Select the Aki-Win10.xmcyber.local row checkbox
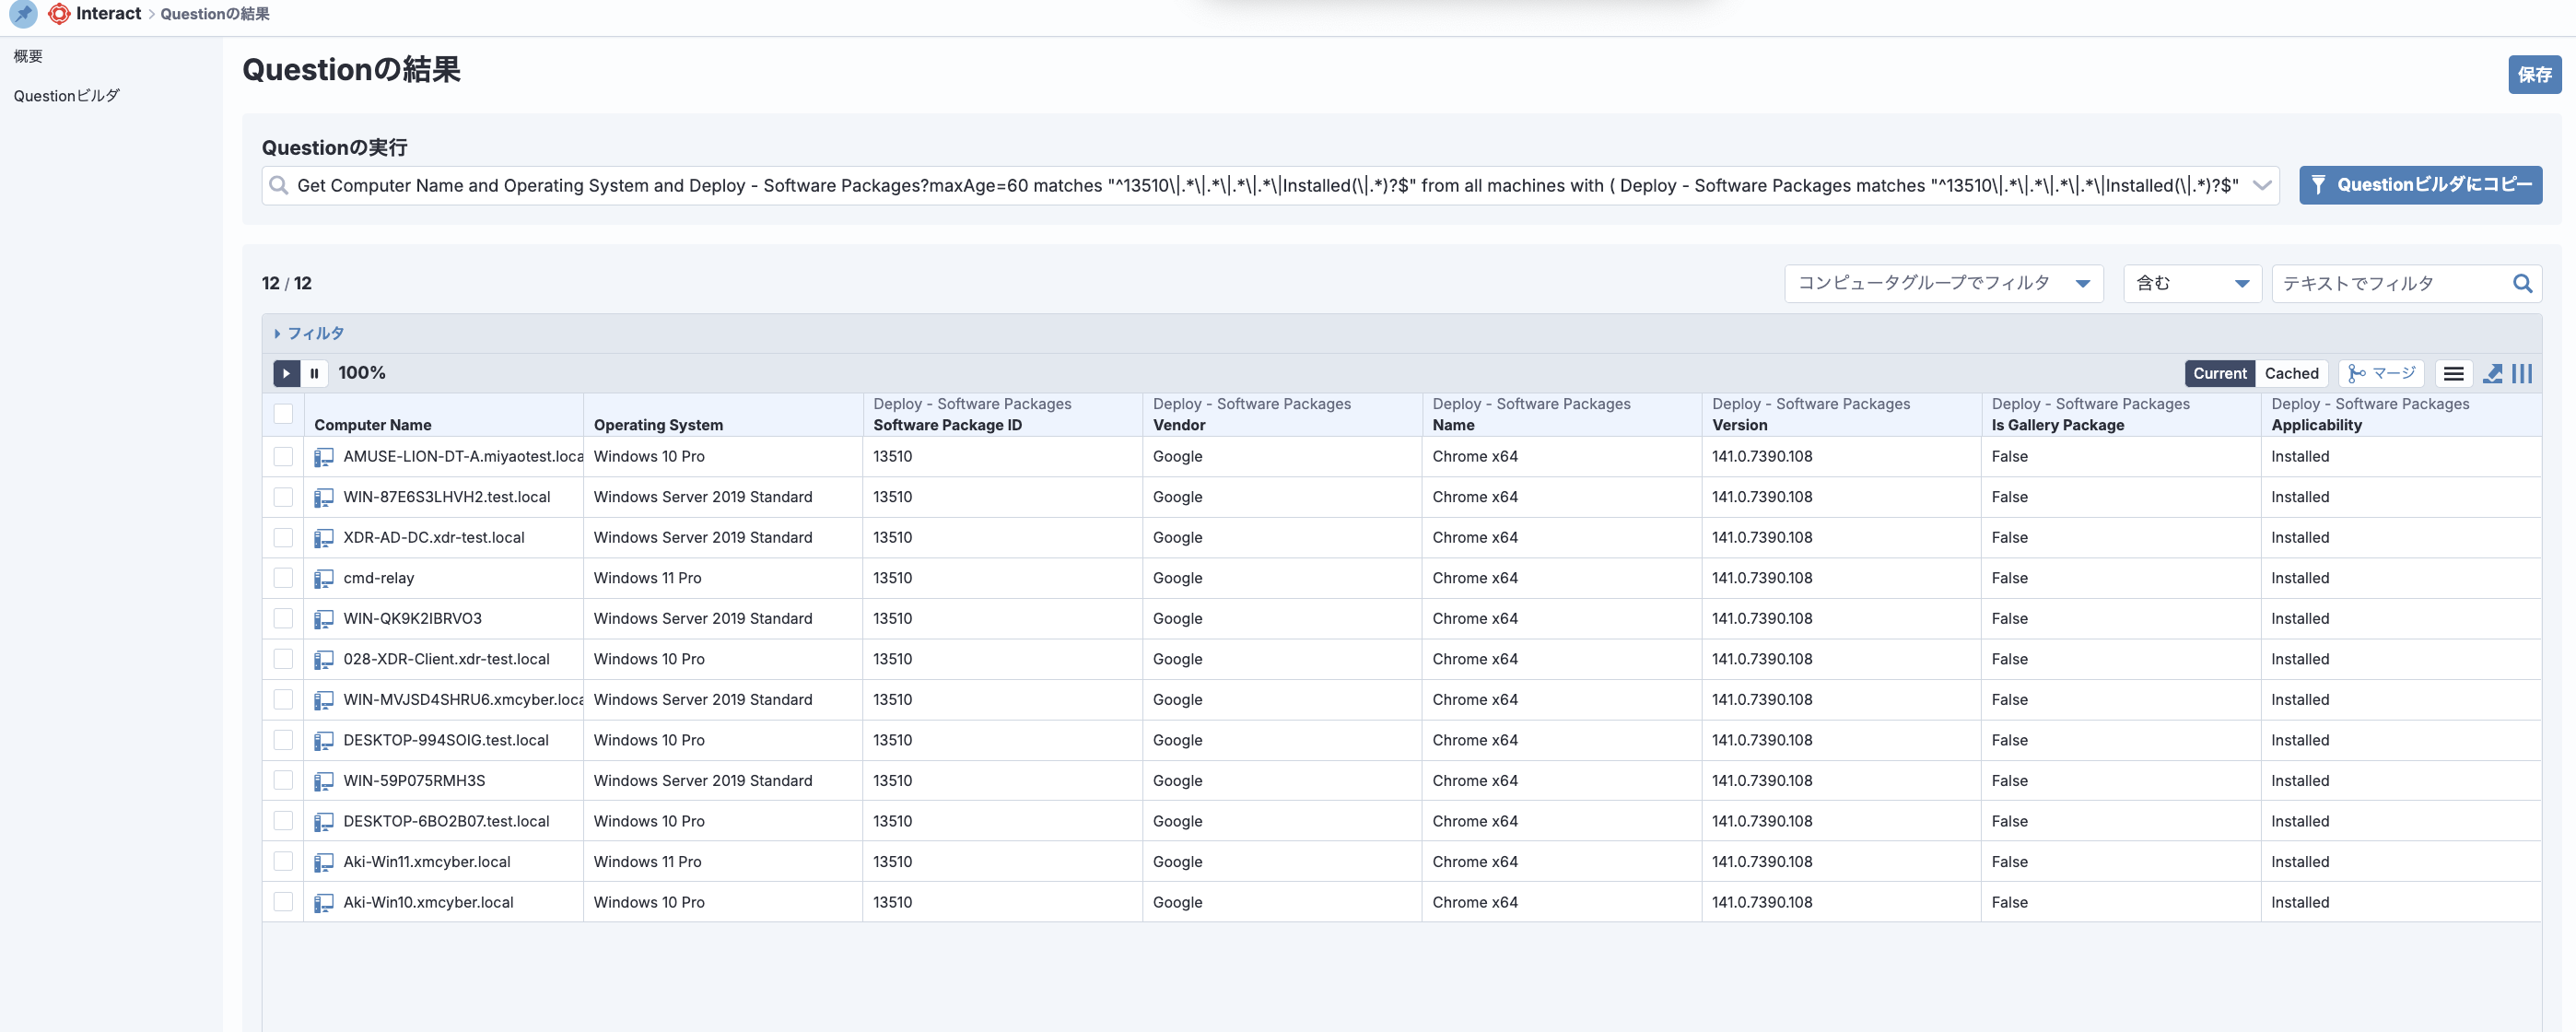This screenshot has width=2576, height=1032. (x=284, y=902)
